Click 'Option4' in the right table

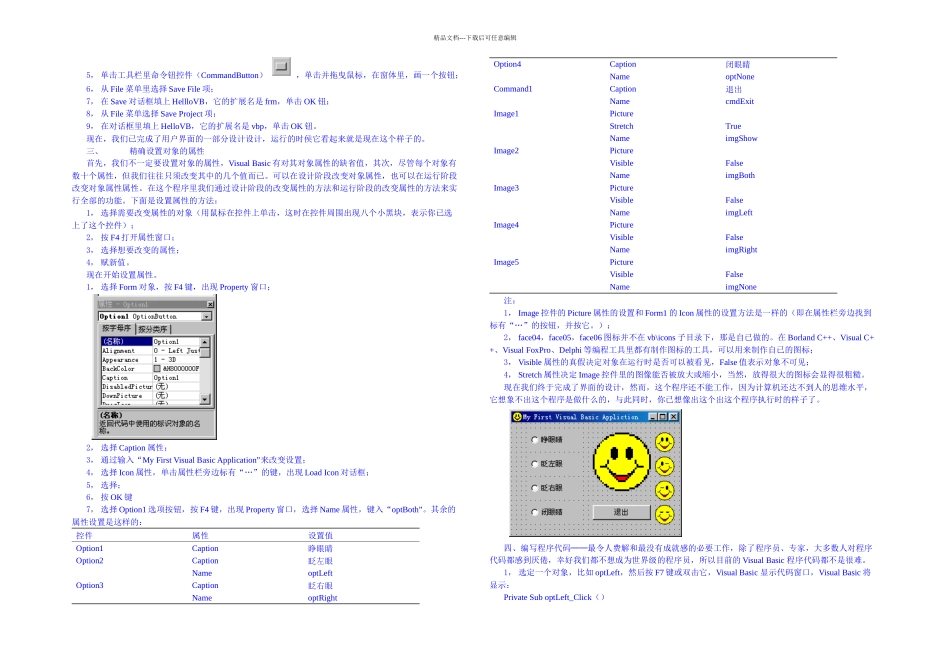507,64
